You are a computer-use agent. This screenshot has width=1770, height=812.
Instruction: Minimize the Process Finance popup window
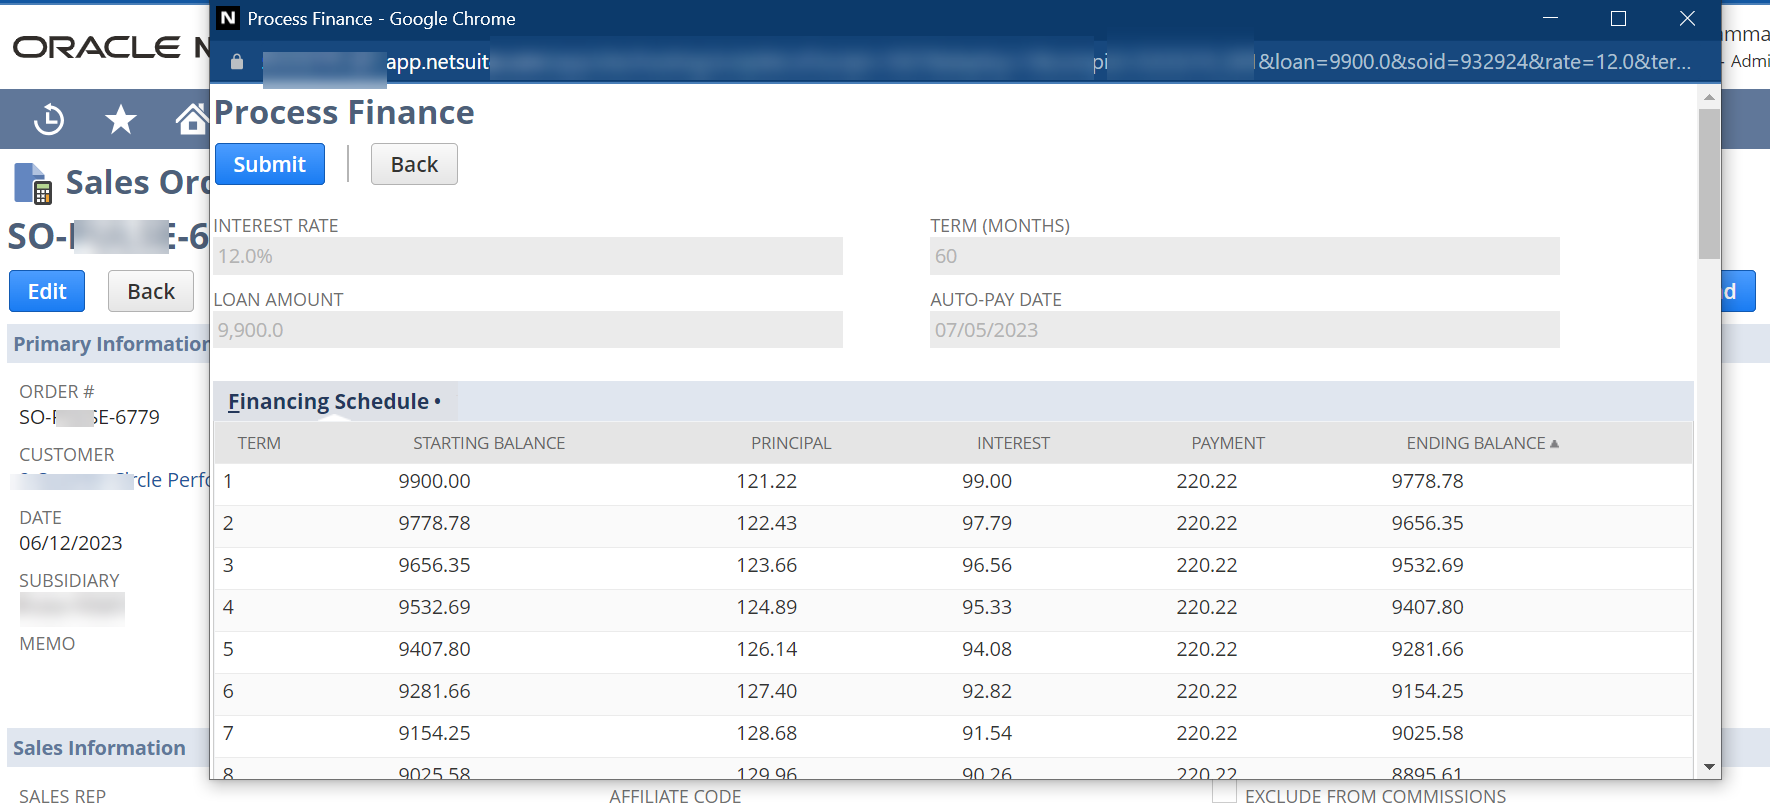[1550, 19]
